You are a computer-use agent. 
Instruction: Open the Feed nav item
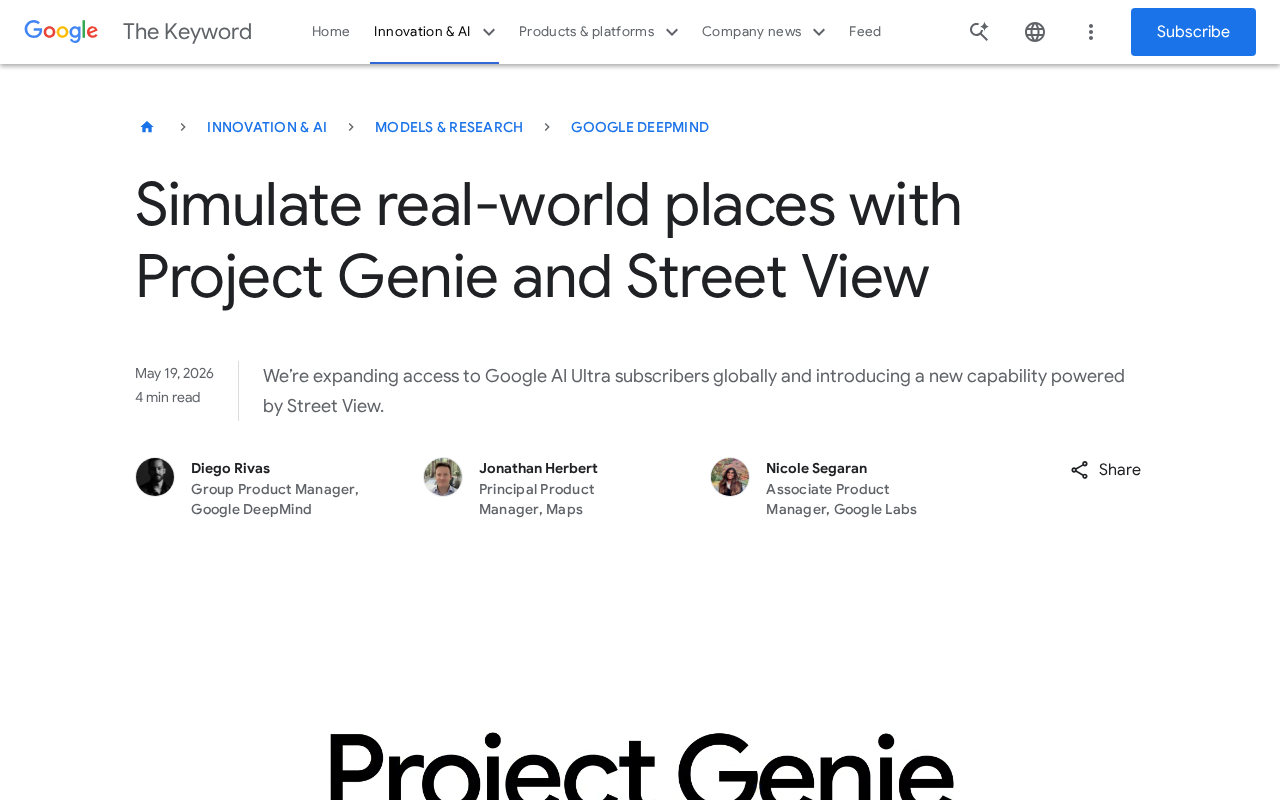[865, 32]
